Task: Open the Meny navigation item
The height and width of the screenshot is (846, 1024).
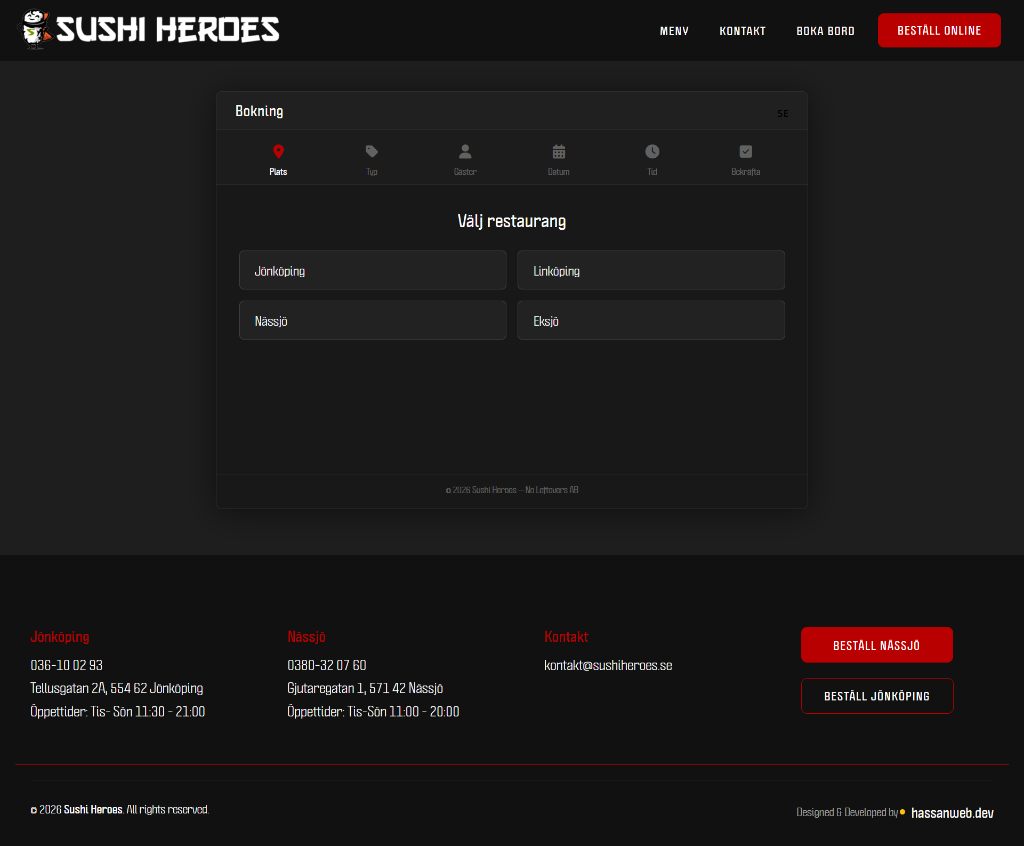Action: pyautogui.click(x=674, y=31)
